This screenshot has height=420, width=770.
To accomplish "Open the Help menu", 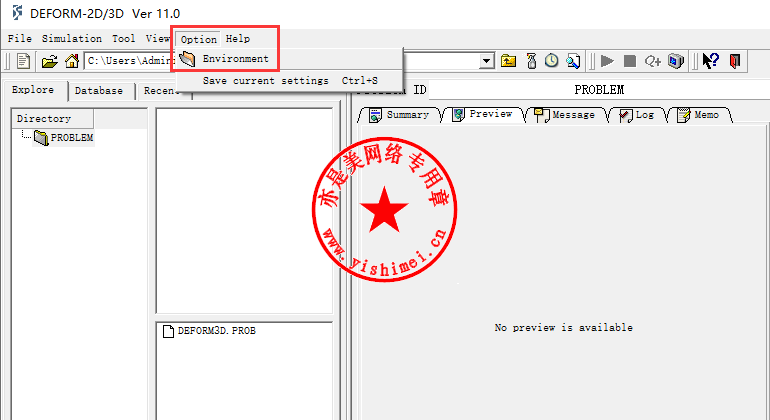I will 238,39.
